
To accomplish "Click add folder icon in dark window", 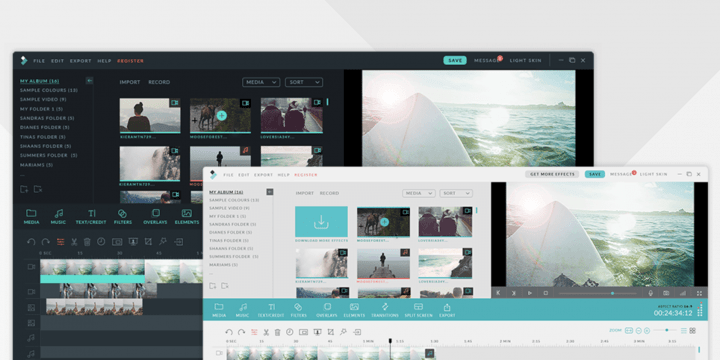I will pos(24,189).
